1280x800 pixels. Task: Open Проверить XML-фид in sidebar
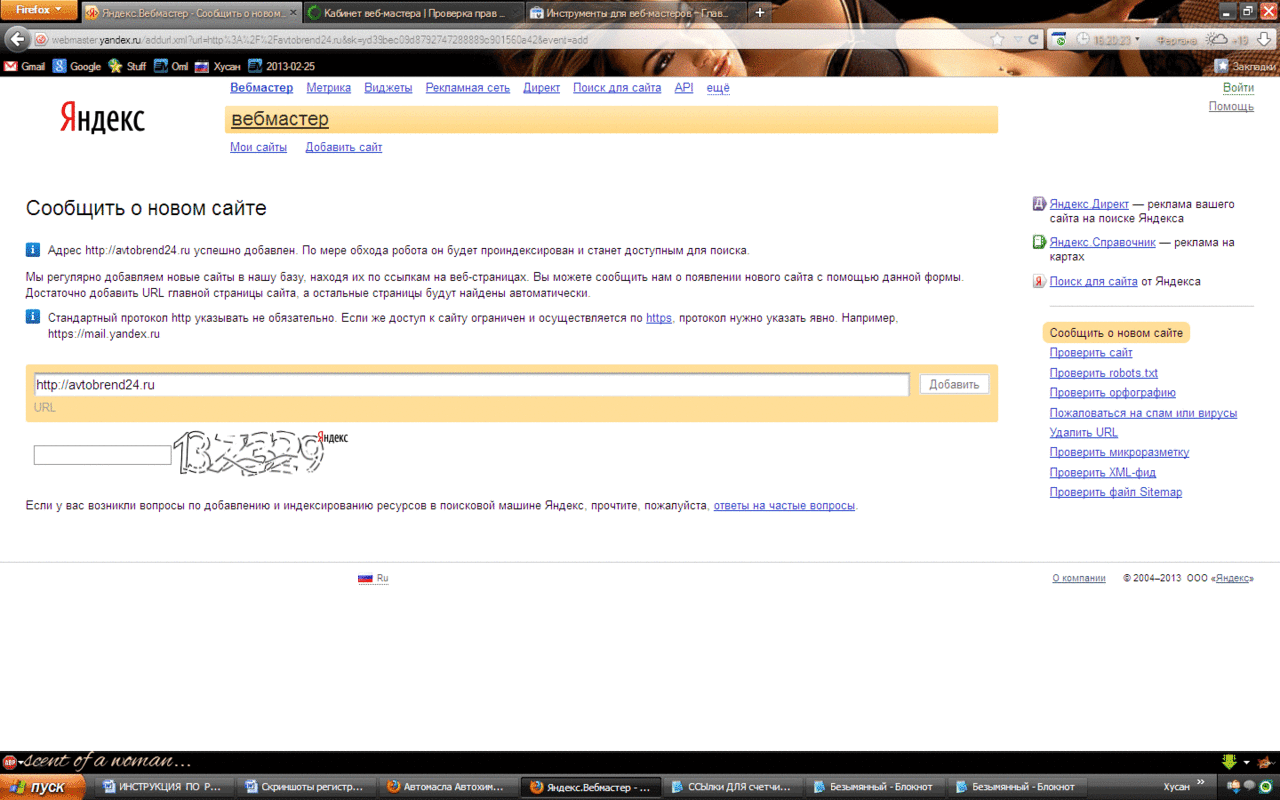click(x=1102, y=472)
